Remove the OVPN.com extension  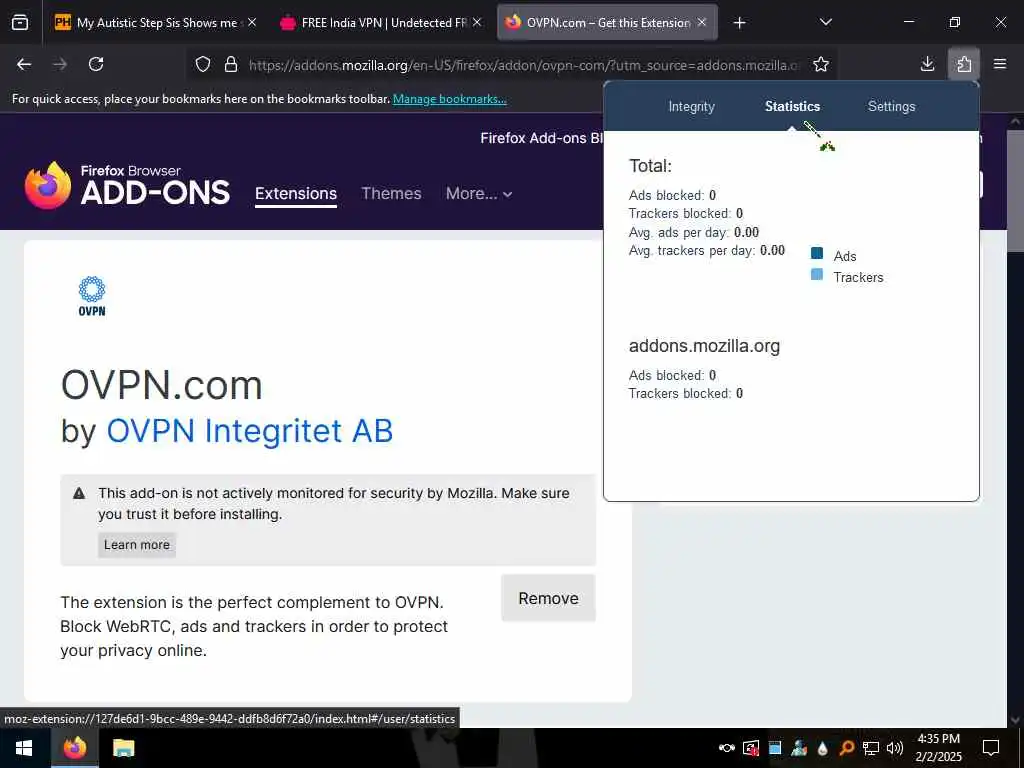(x=548, y=598)
